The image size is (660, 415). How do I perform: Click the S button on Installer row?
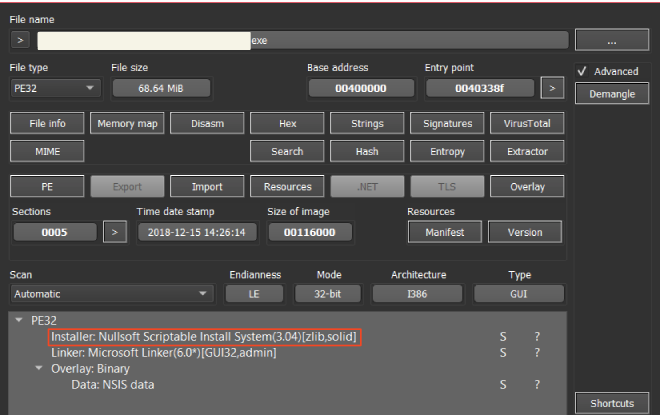503,337
